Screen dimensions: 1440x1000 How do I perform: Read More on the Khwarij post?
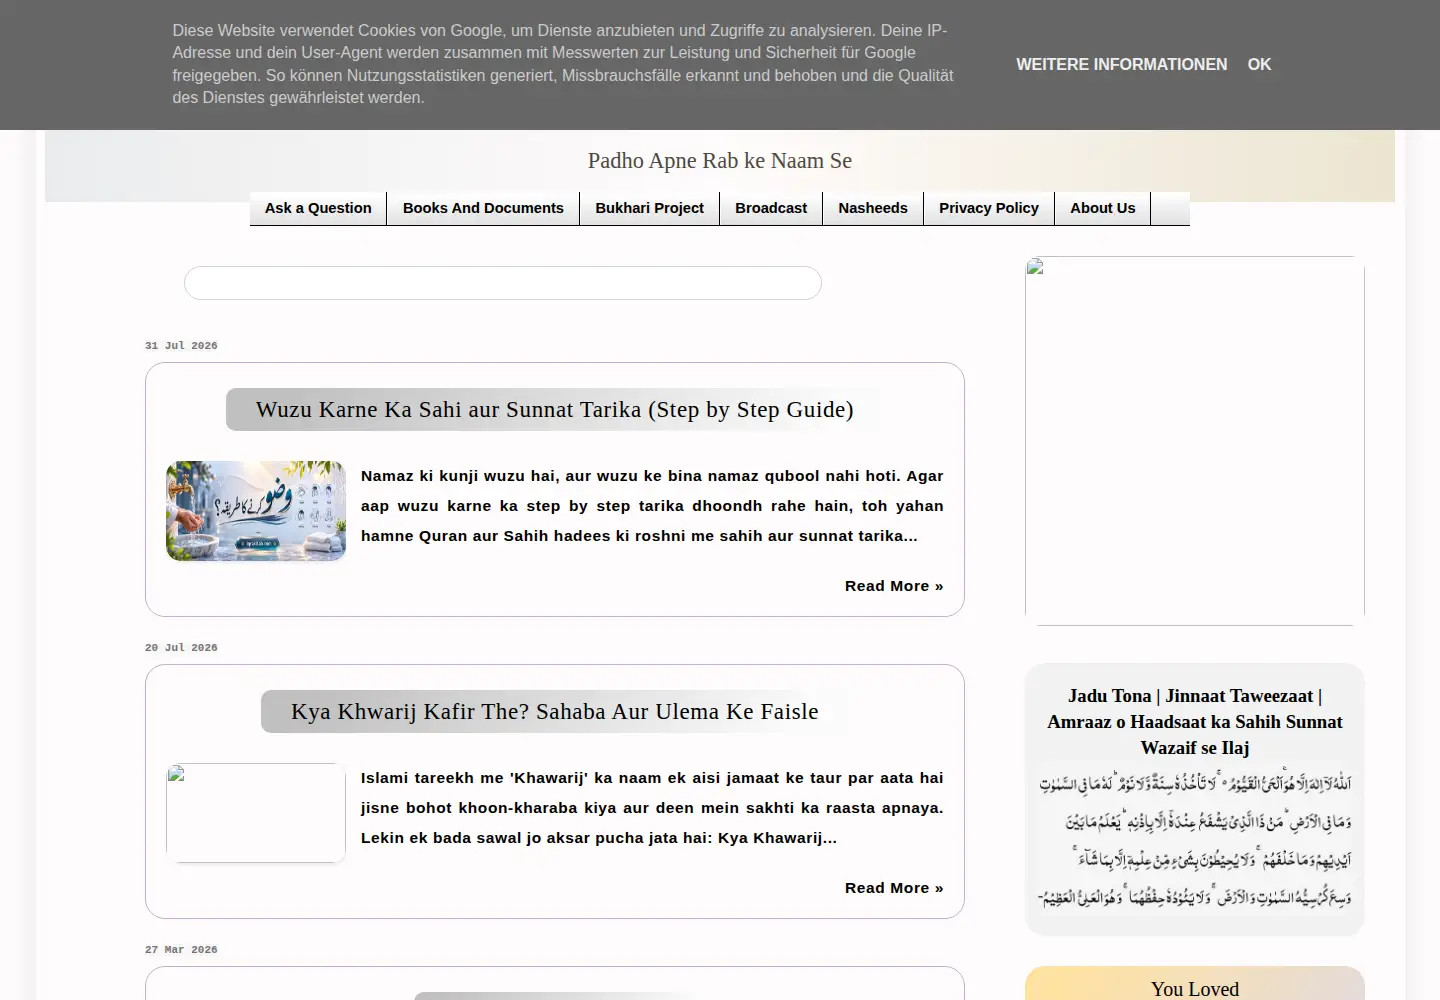pos(894,888)
